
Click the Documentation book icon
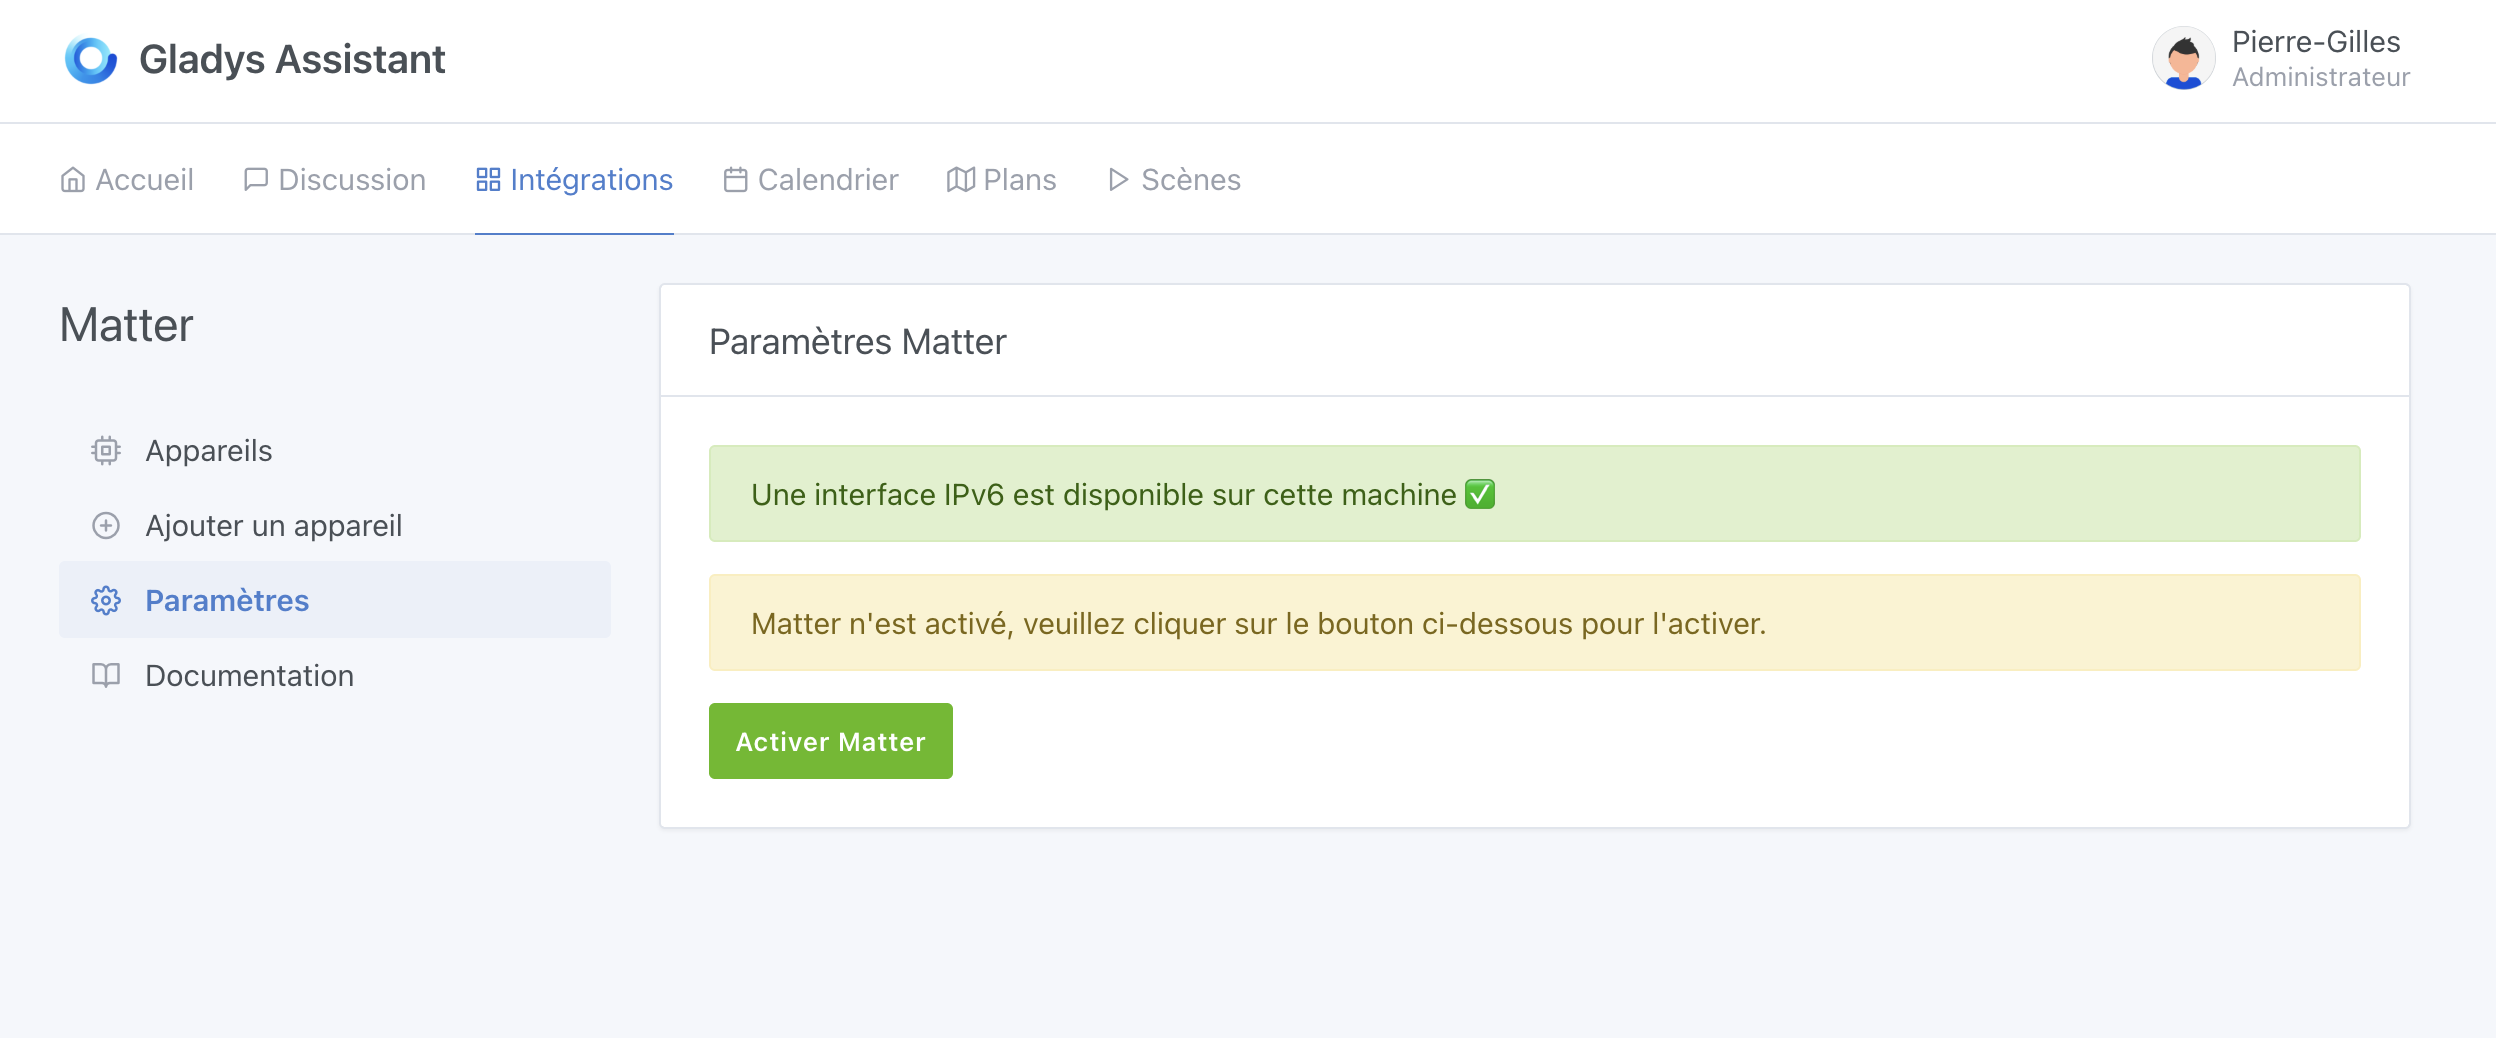pos(106,675)
